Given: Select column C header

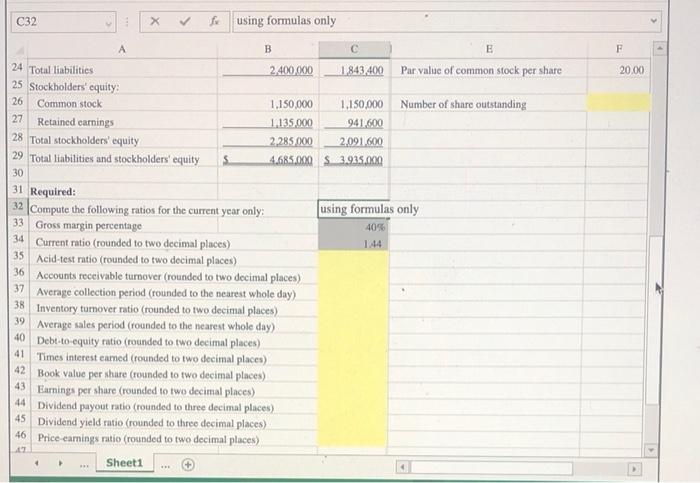Looking at the screenshot, I should click(x=354, y=49).
